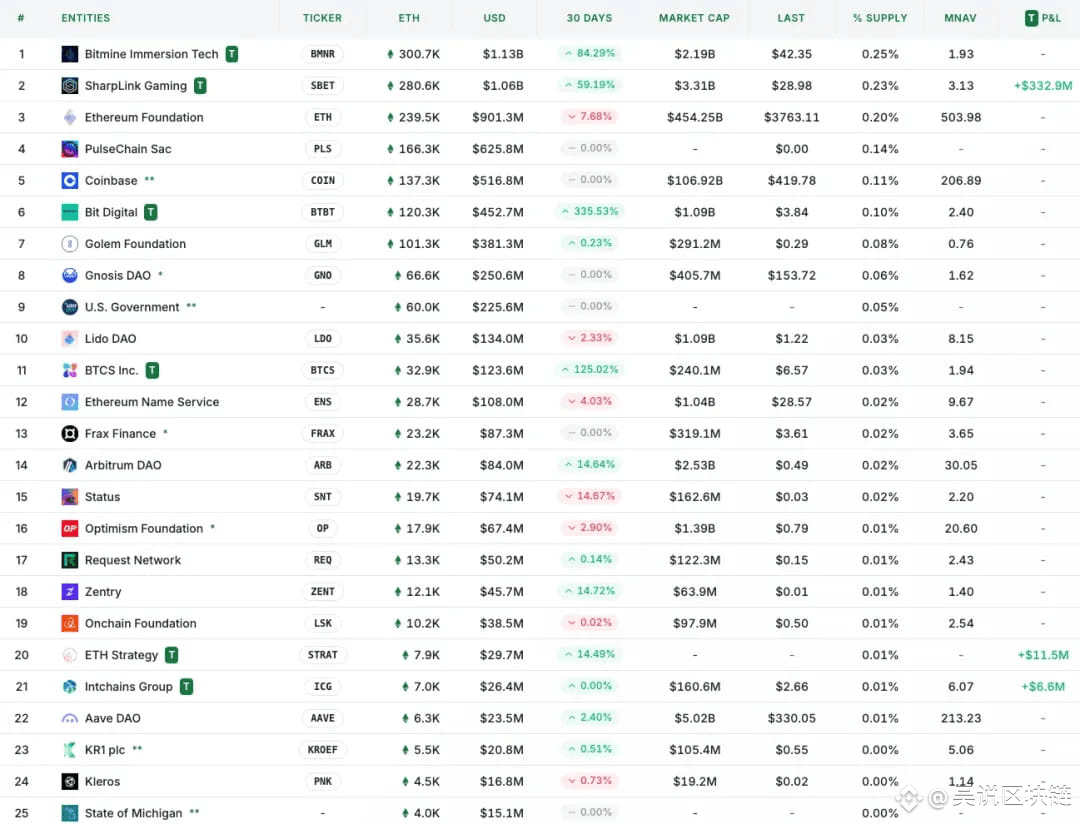Click the Kleros logo icon
The image size is (1080, 824).
coord(70,781)
